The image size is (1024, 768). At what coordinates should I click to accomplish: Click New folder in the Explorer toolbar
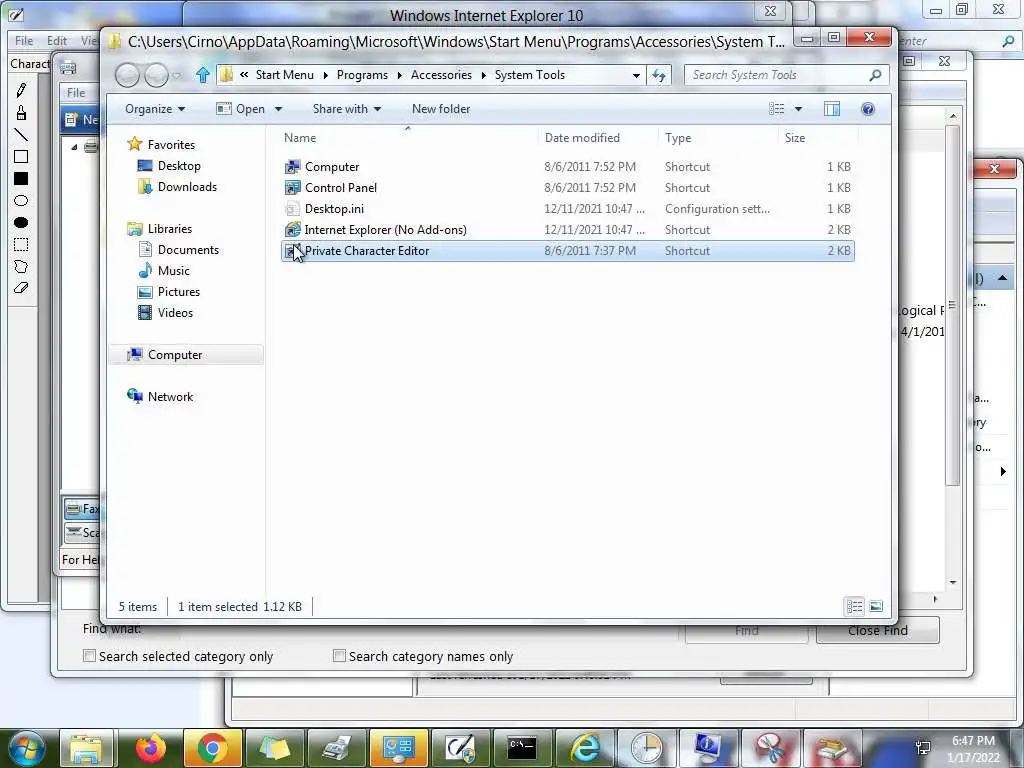(441, 109)
